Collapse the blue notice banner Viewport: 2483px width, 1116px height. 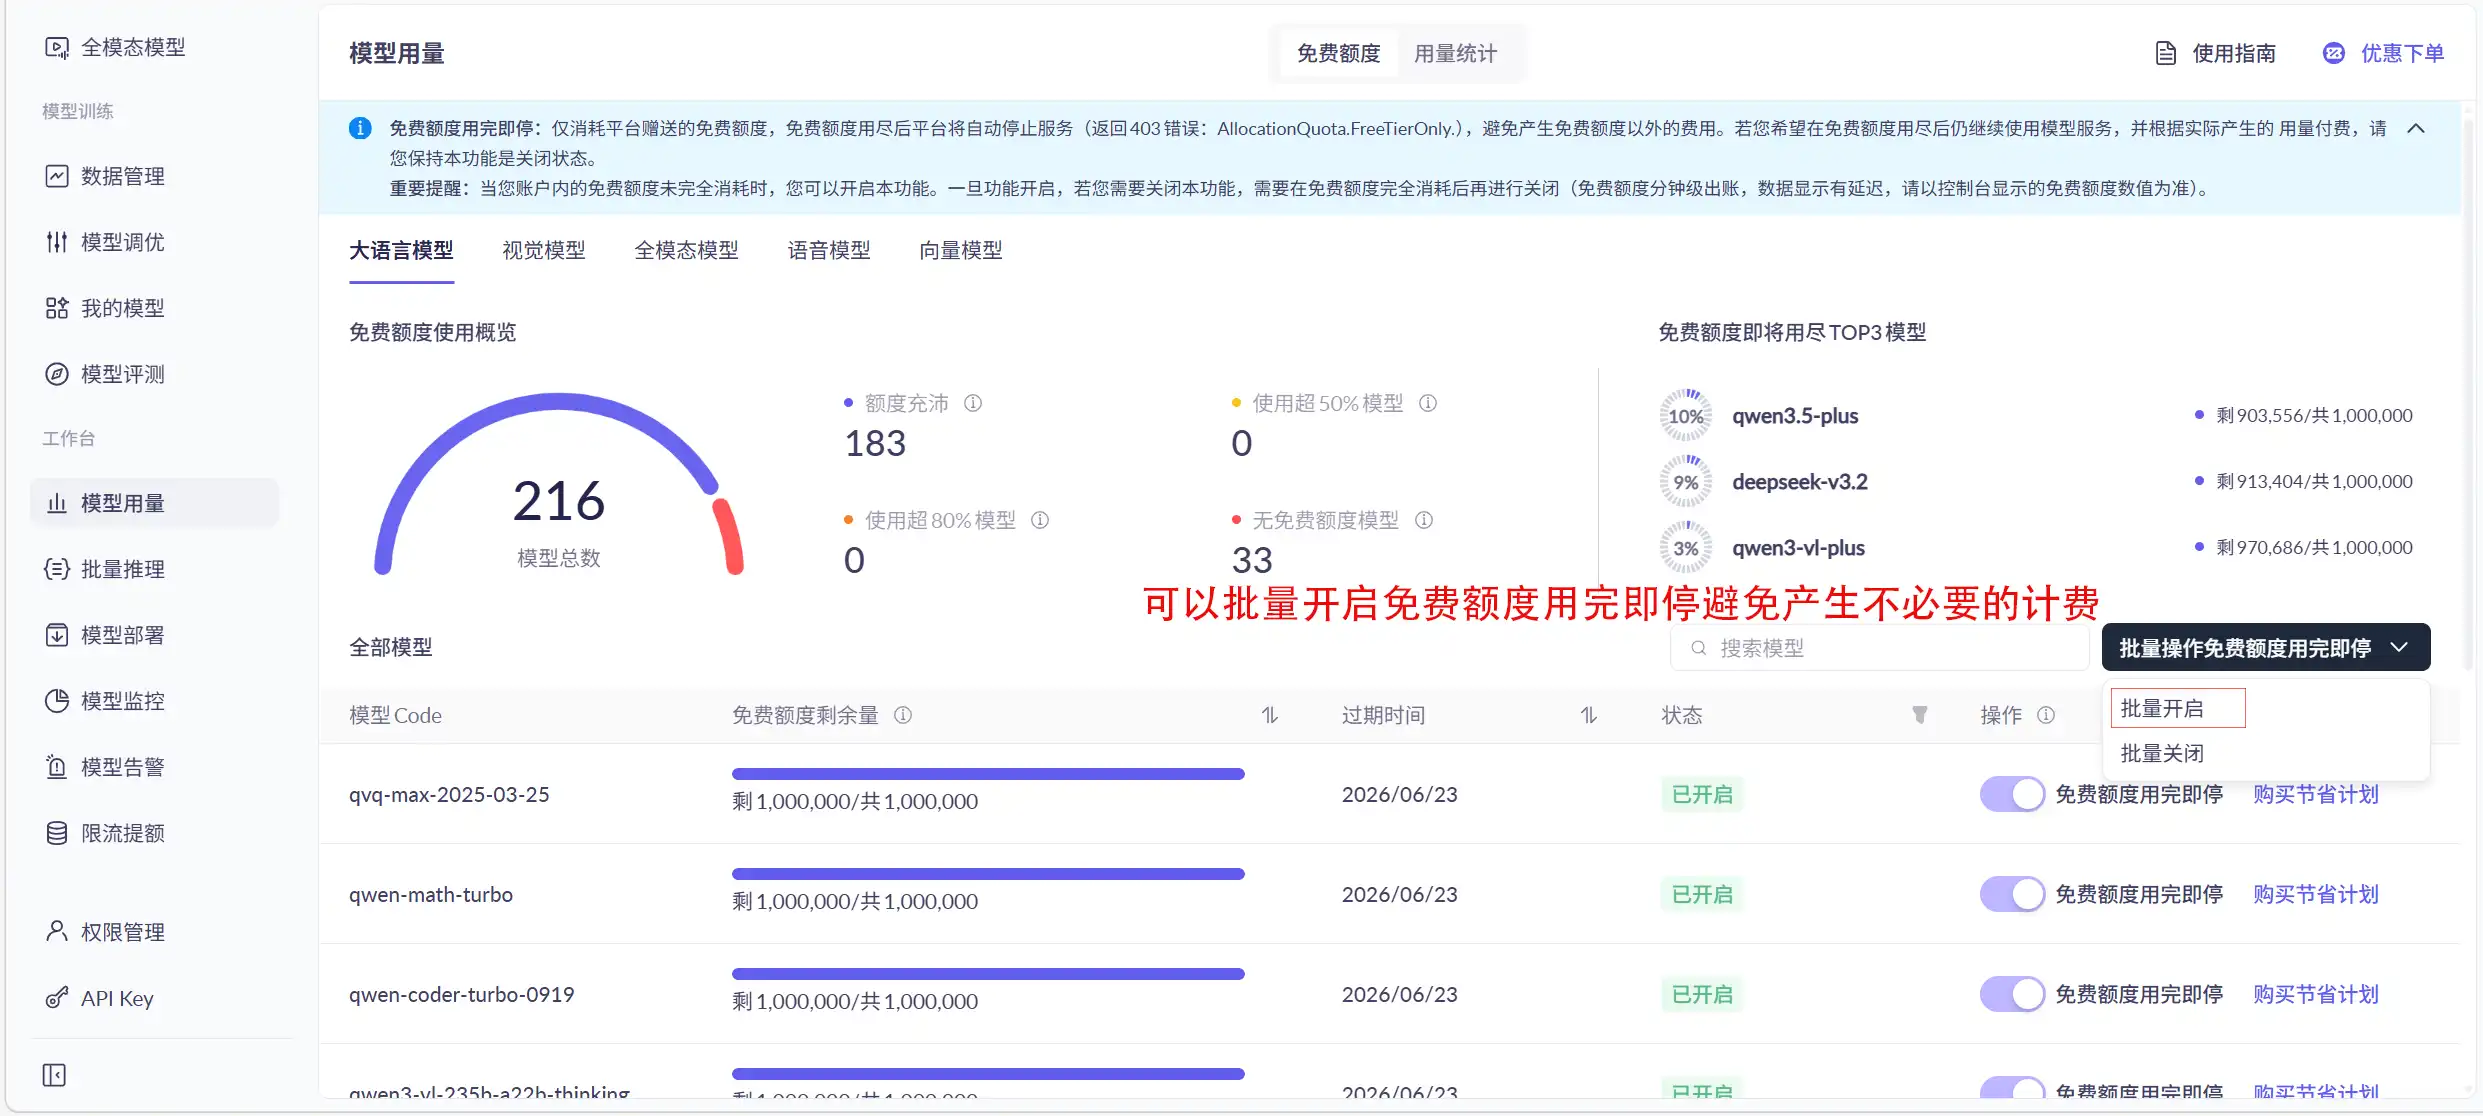pyautogui.click(x=2416, y=128)
